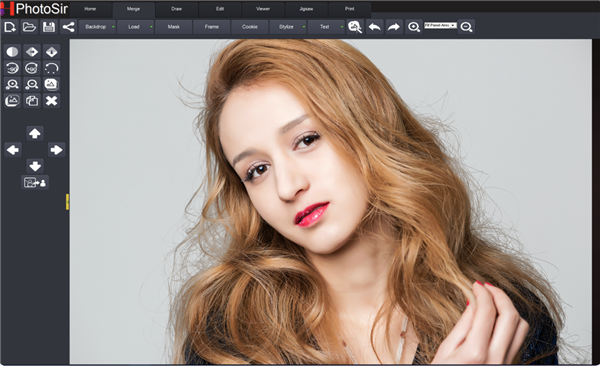Flip vertically using the diamond down-arrow icon

coord(51,52)
